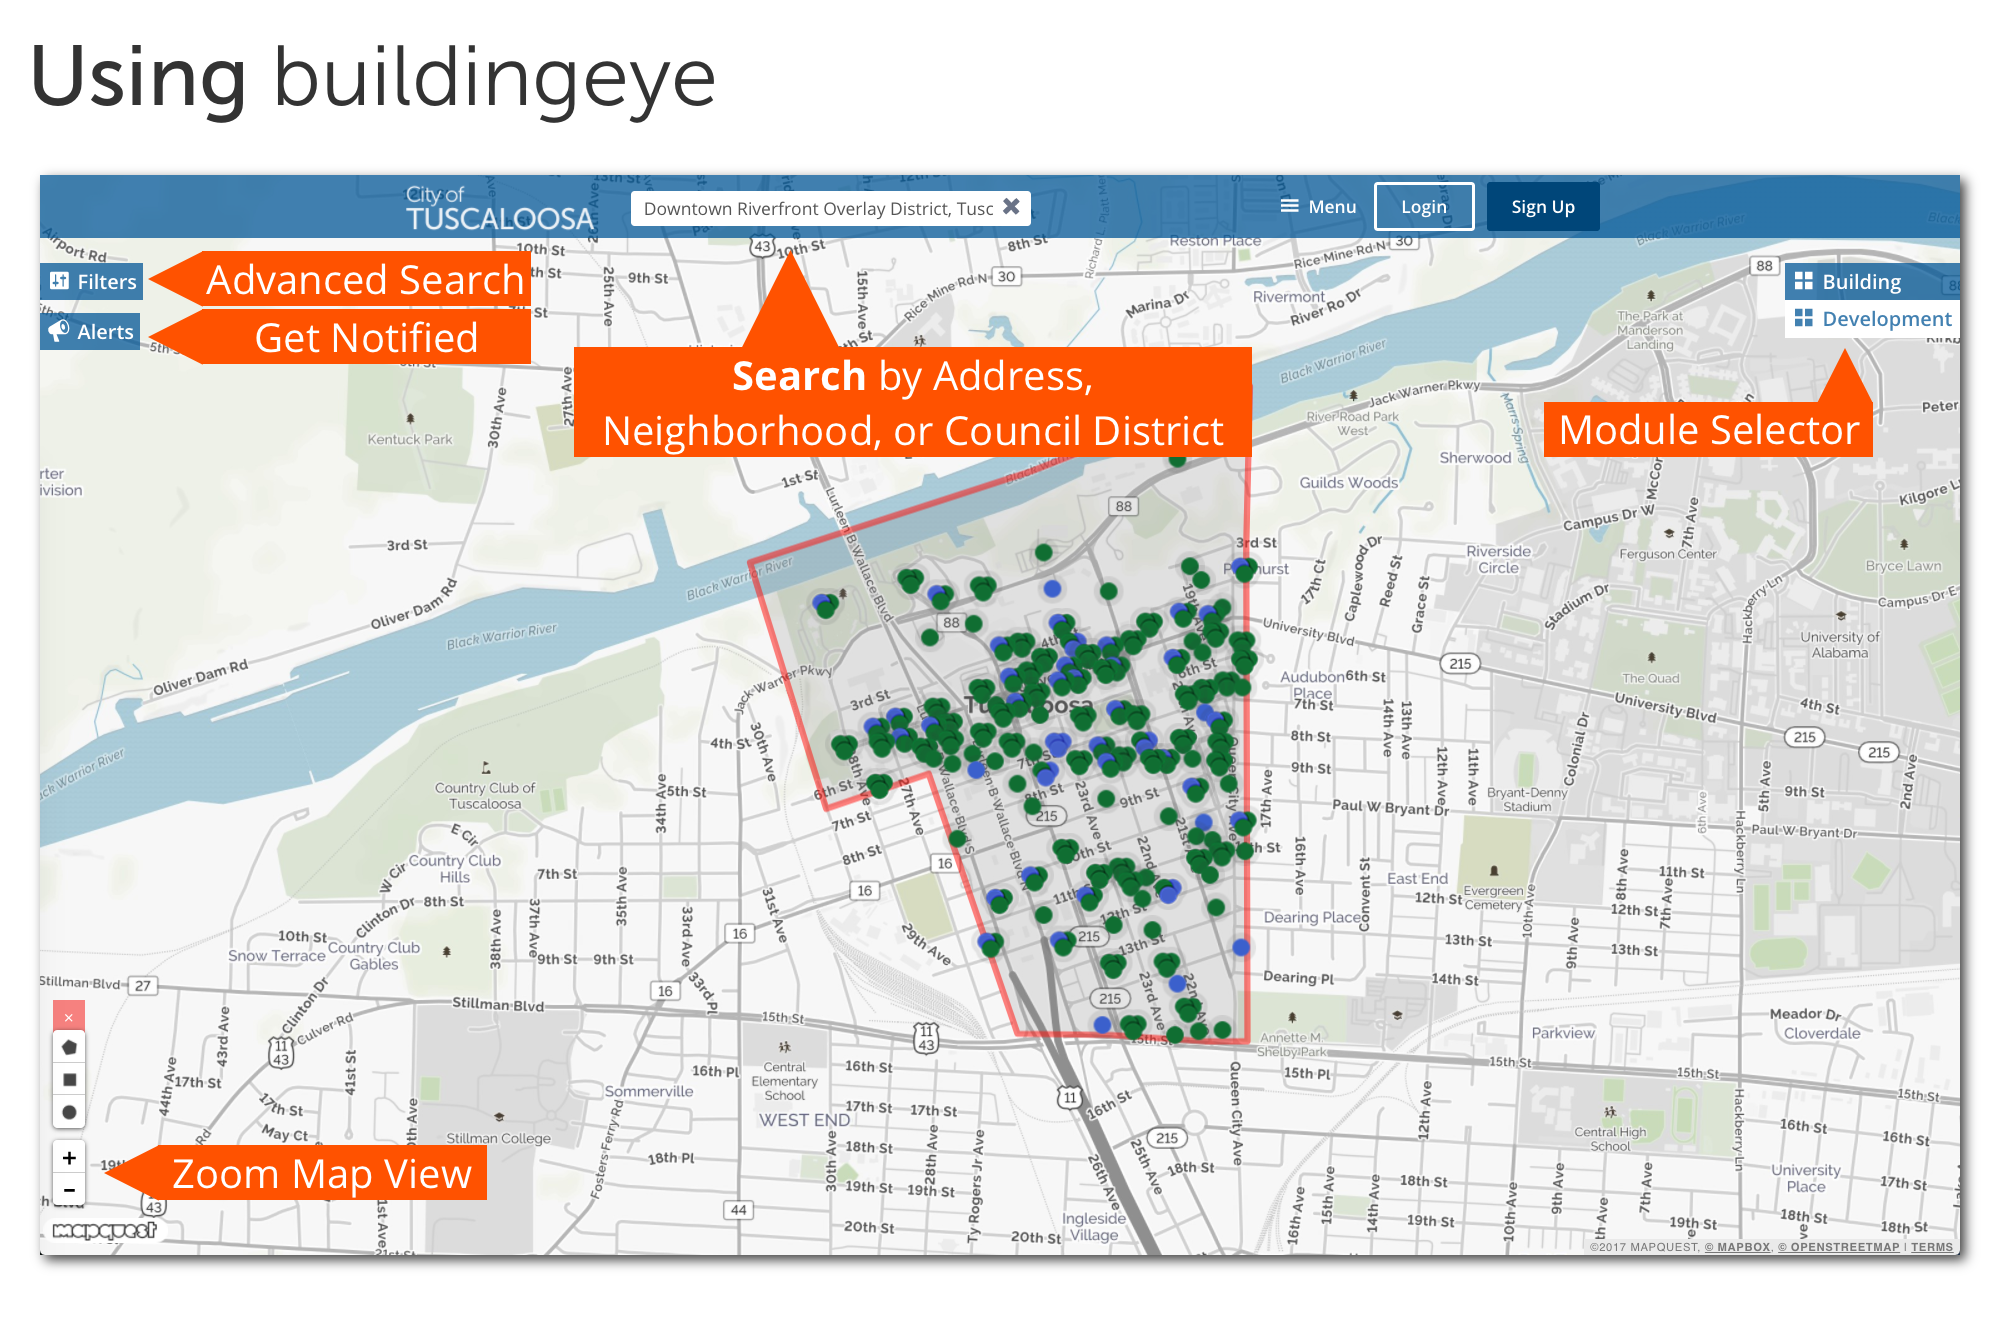Select the circle draw tool
Viewport: 2000px width, 1330px height.
(69, 1112)
